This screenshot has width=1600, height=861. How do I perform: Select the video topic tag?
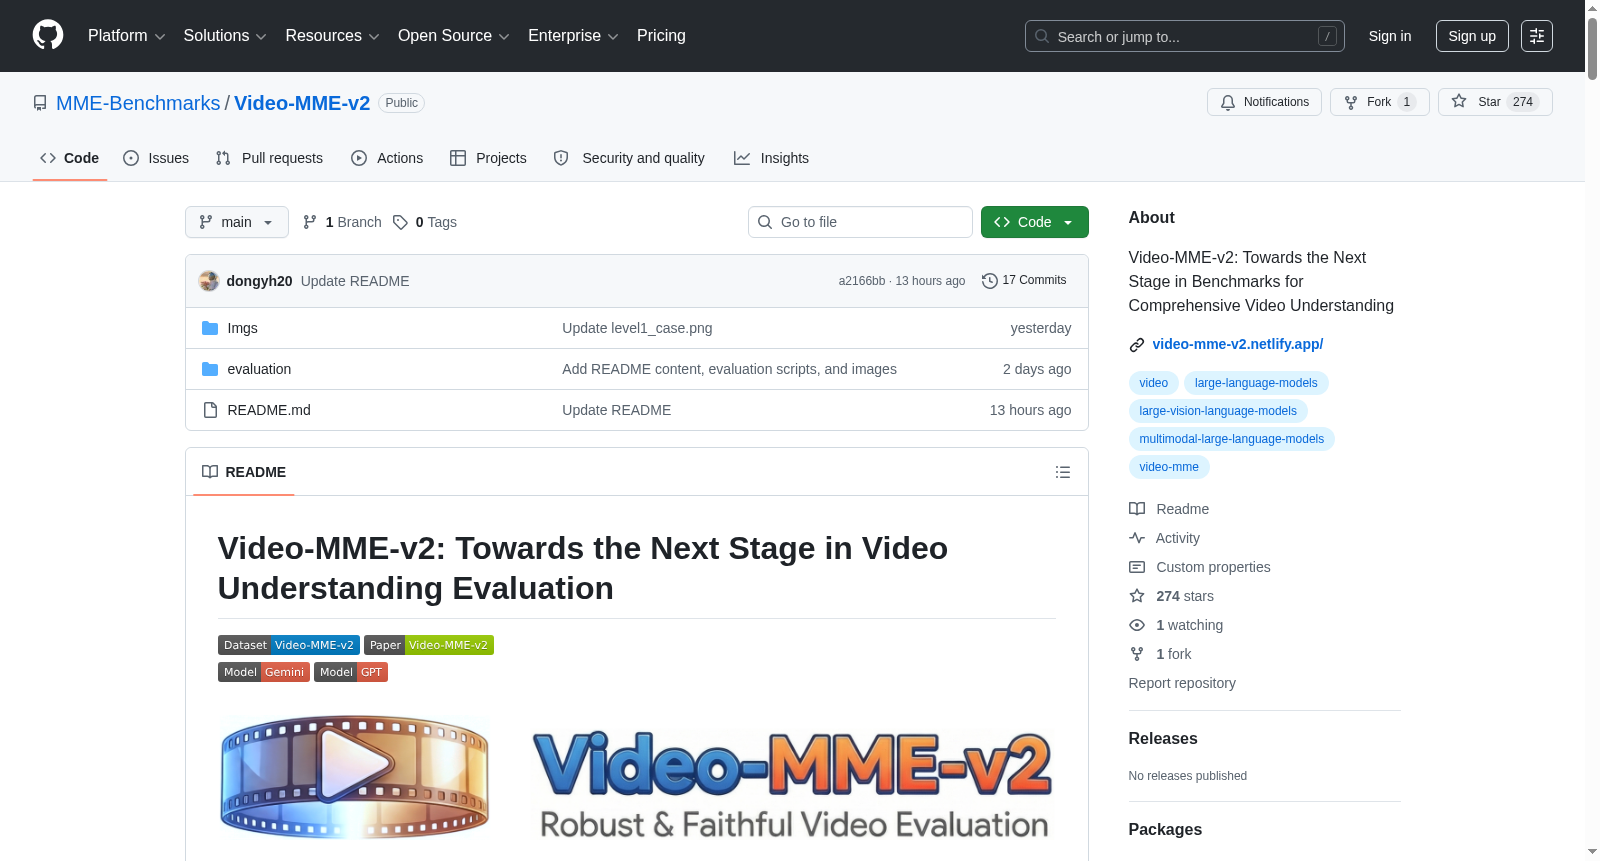1153,383
